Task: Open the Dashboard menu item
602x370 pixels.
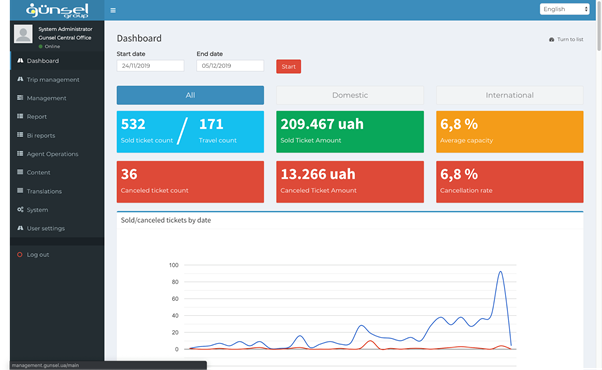Action: pos(57,61)
